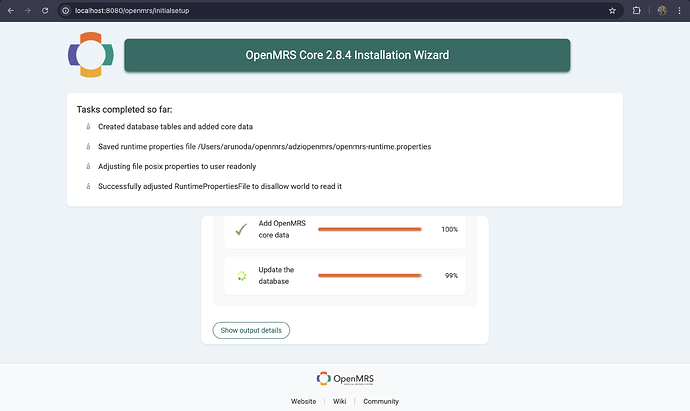
Task: Click the green checkmark beside Add OpenMRS core data
Action: (240, 230)
